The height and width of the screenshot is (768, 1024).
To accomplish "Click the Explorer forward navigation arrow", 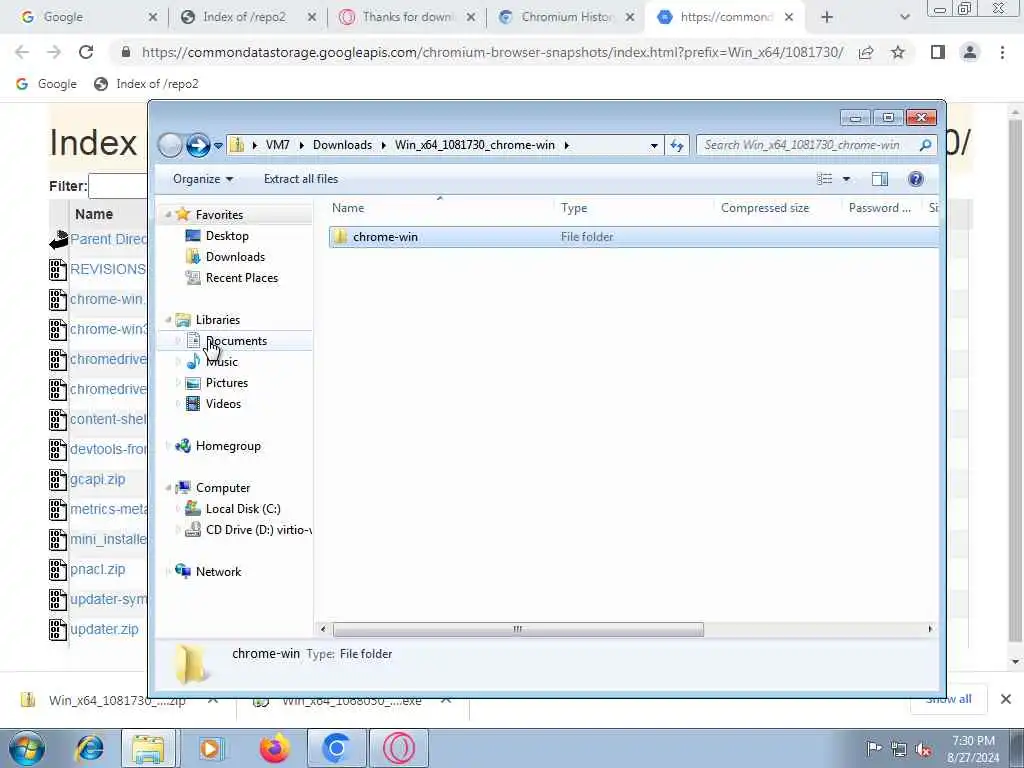I will 198,145.
